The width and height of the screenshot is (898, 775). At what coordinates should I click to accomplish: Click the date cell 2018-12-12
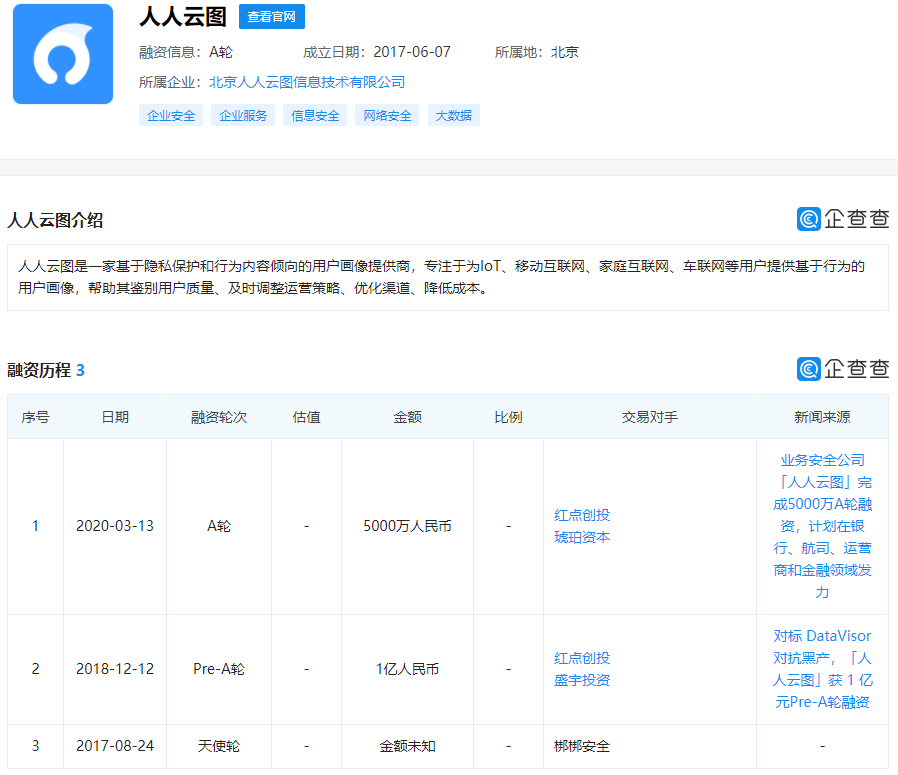pyautogui.click(x=115, y=669)
